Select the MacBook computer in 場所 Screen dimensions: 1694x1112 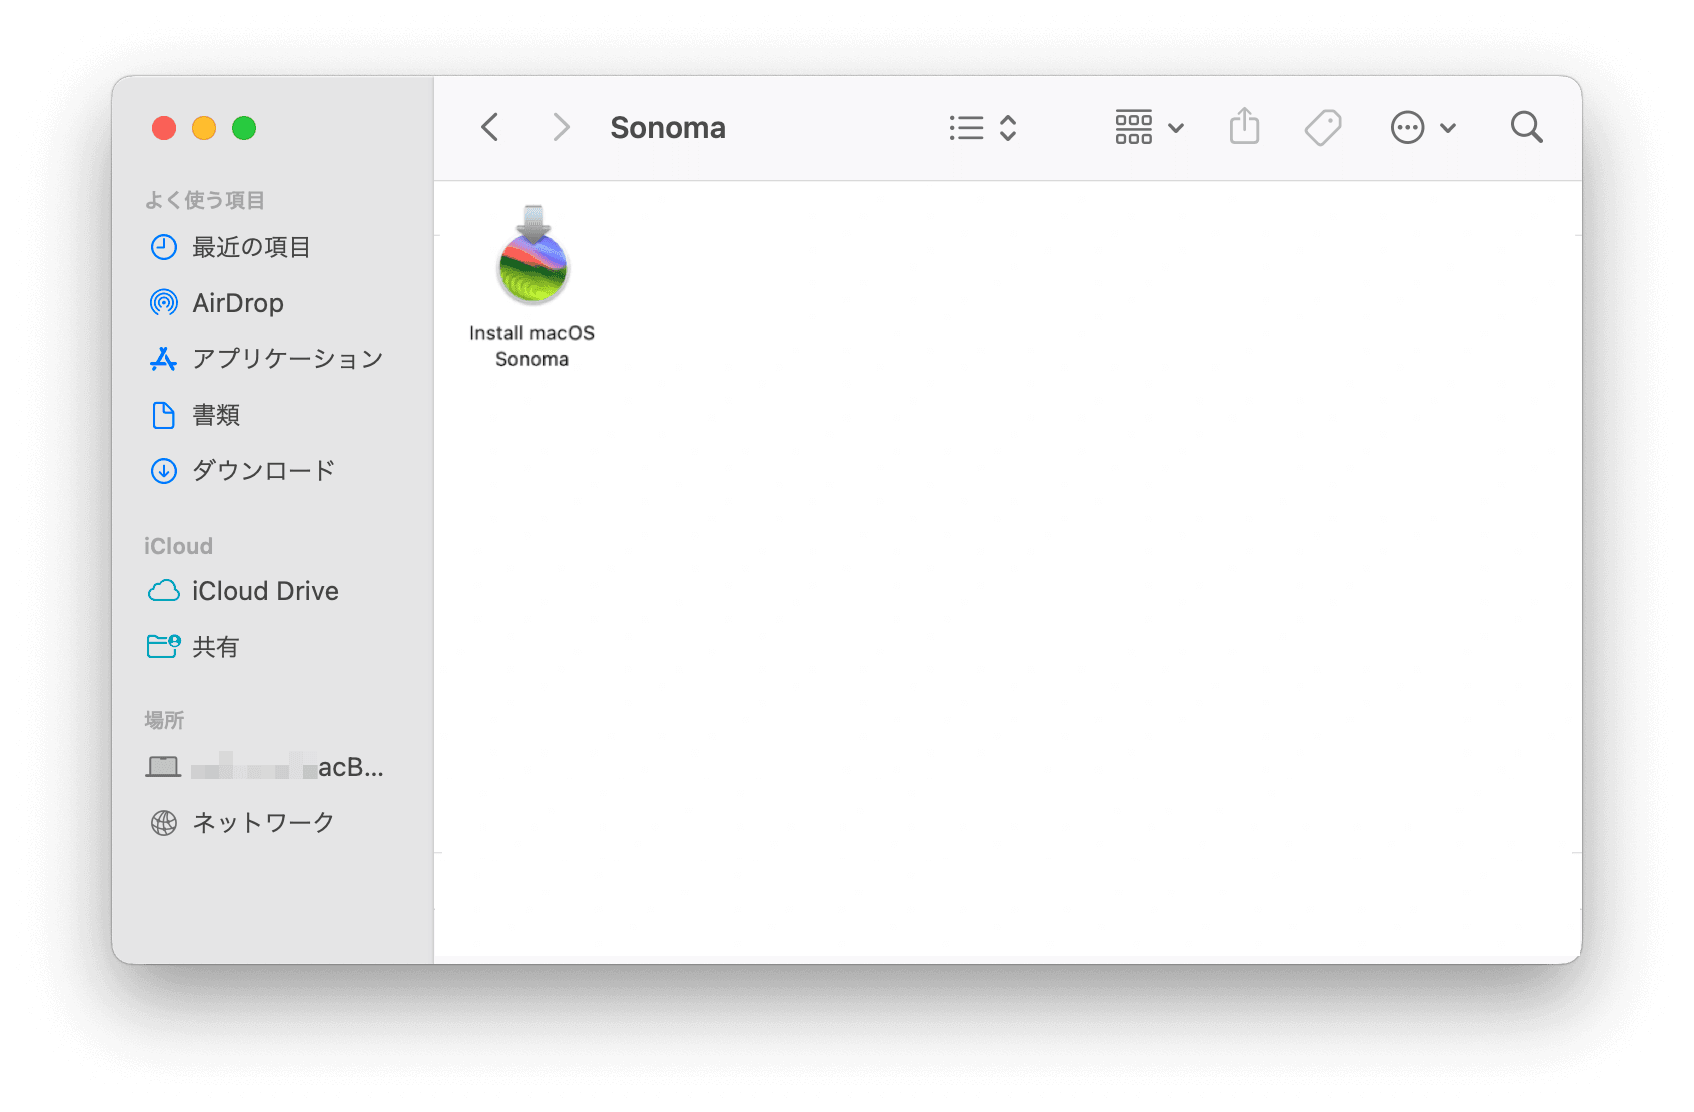[286, 767]
